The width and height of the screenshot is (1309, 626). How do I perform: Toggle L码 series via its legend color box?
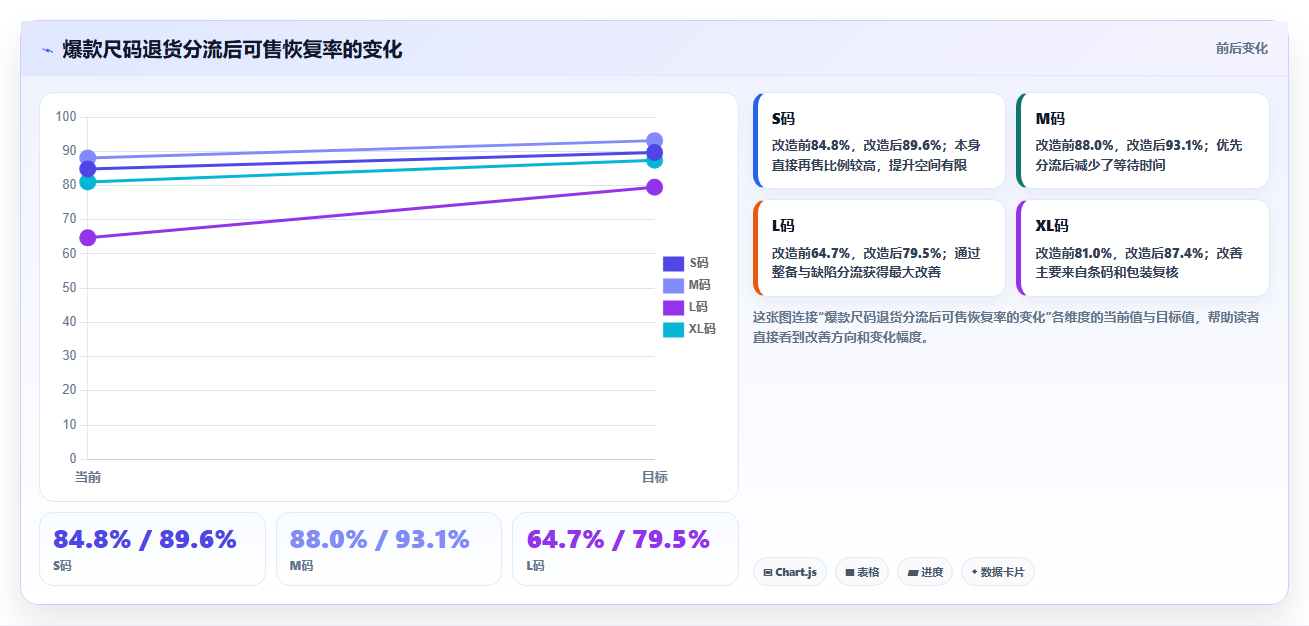(x=673, y=307)
